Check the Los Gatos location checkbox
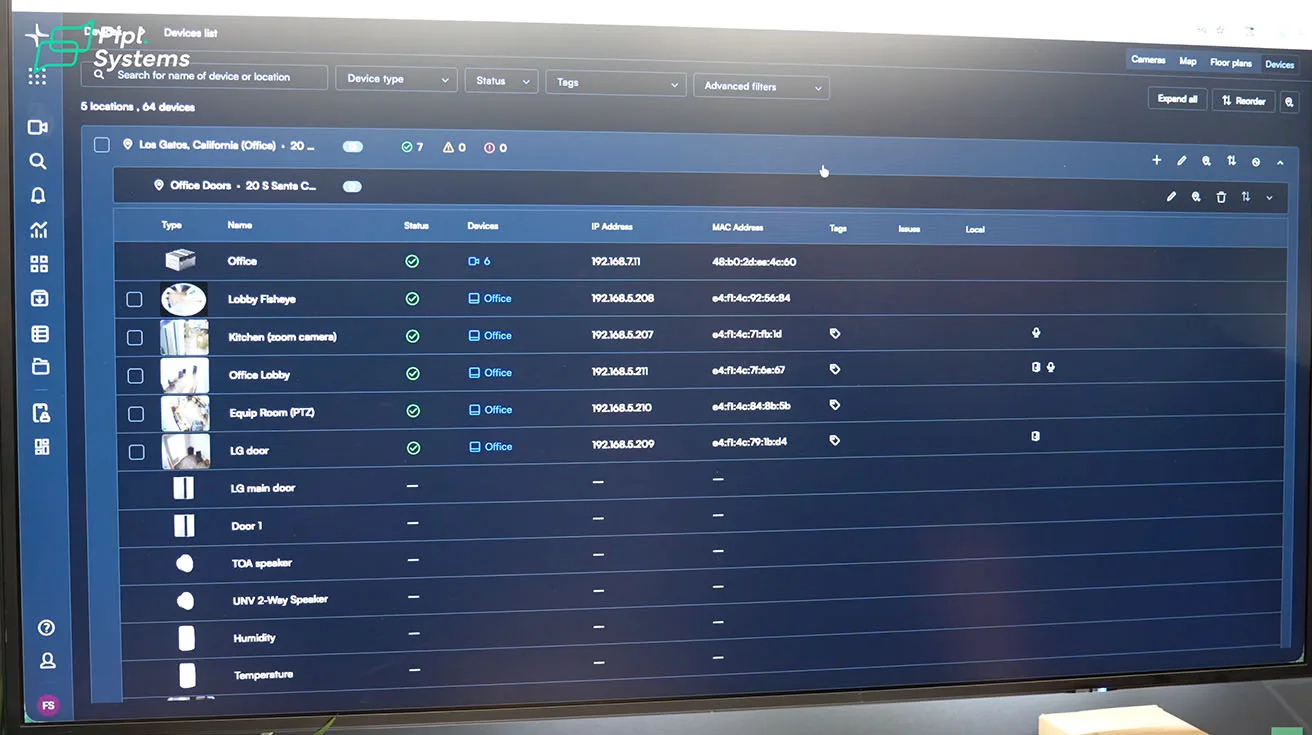The image size is (1312, 735). click(x=101, y=145)
